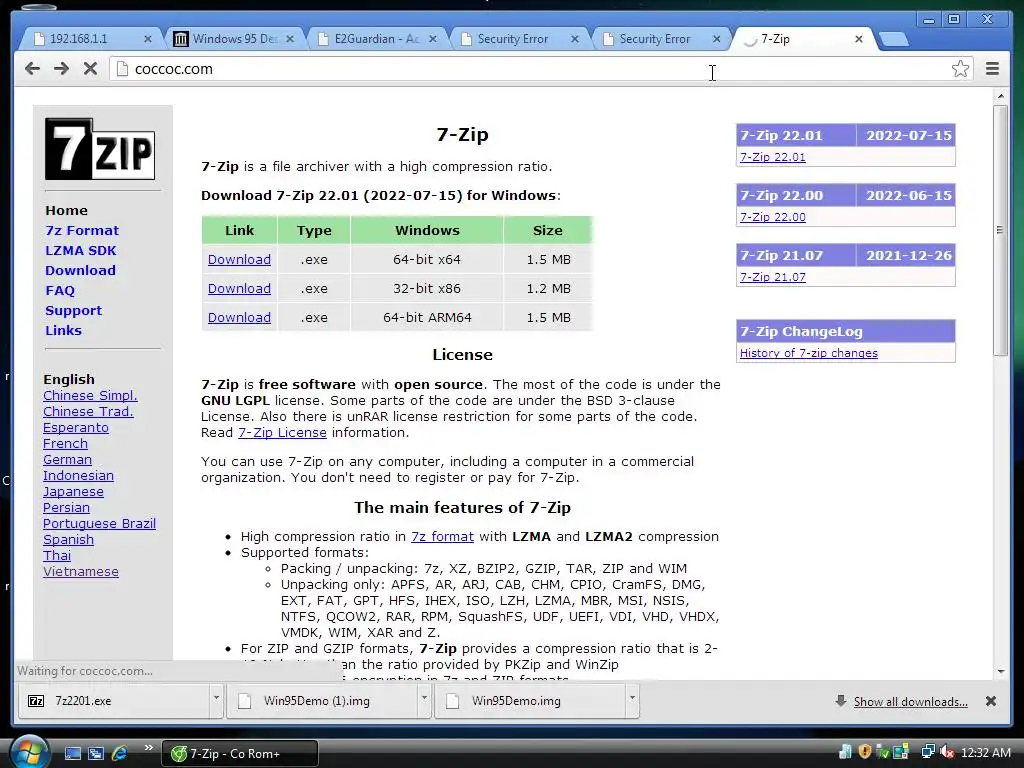Open the Support sidebar link
Screen dimensions: 1024x768
click(73, 311)
